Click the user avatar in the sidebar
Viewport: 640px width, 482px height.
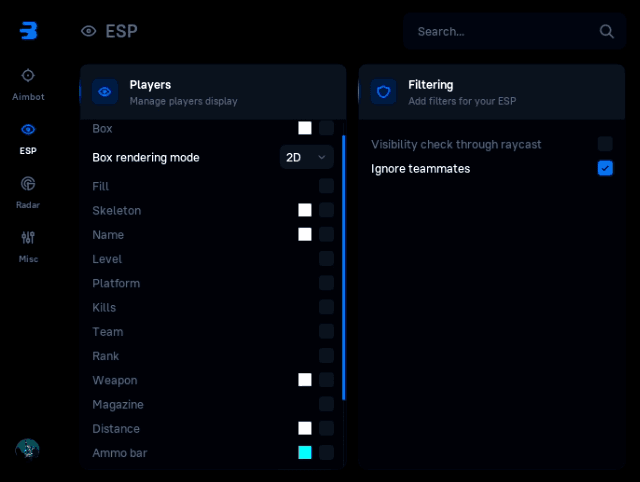(27, 450)
